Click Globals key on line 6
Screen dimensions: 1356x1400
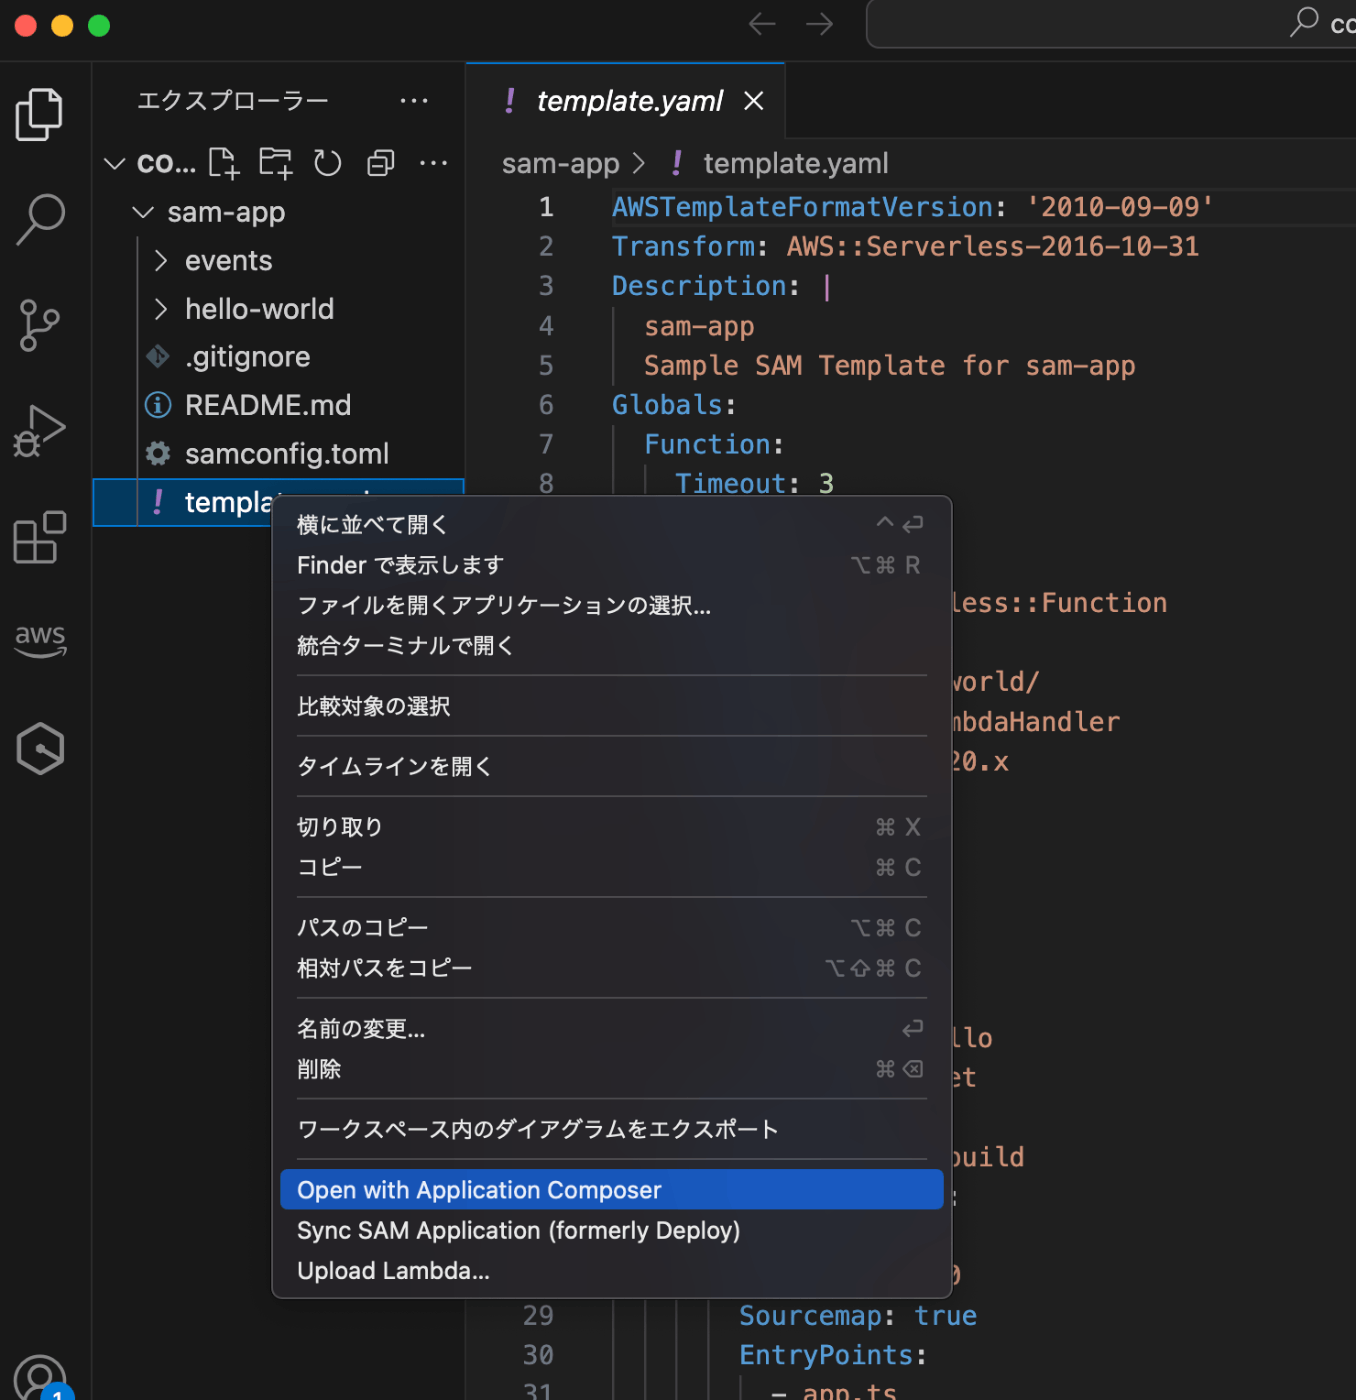pyautogui.click(x=667, y=405)
